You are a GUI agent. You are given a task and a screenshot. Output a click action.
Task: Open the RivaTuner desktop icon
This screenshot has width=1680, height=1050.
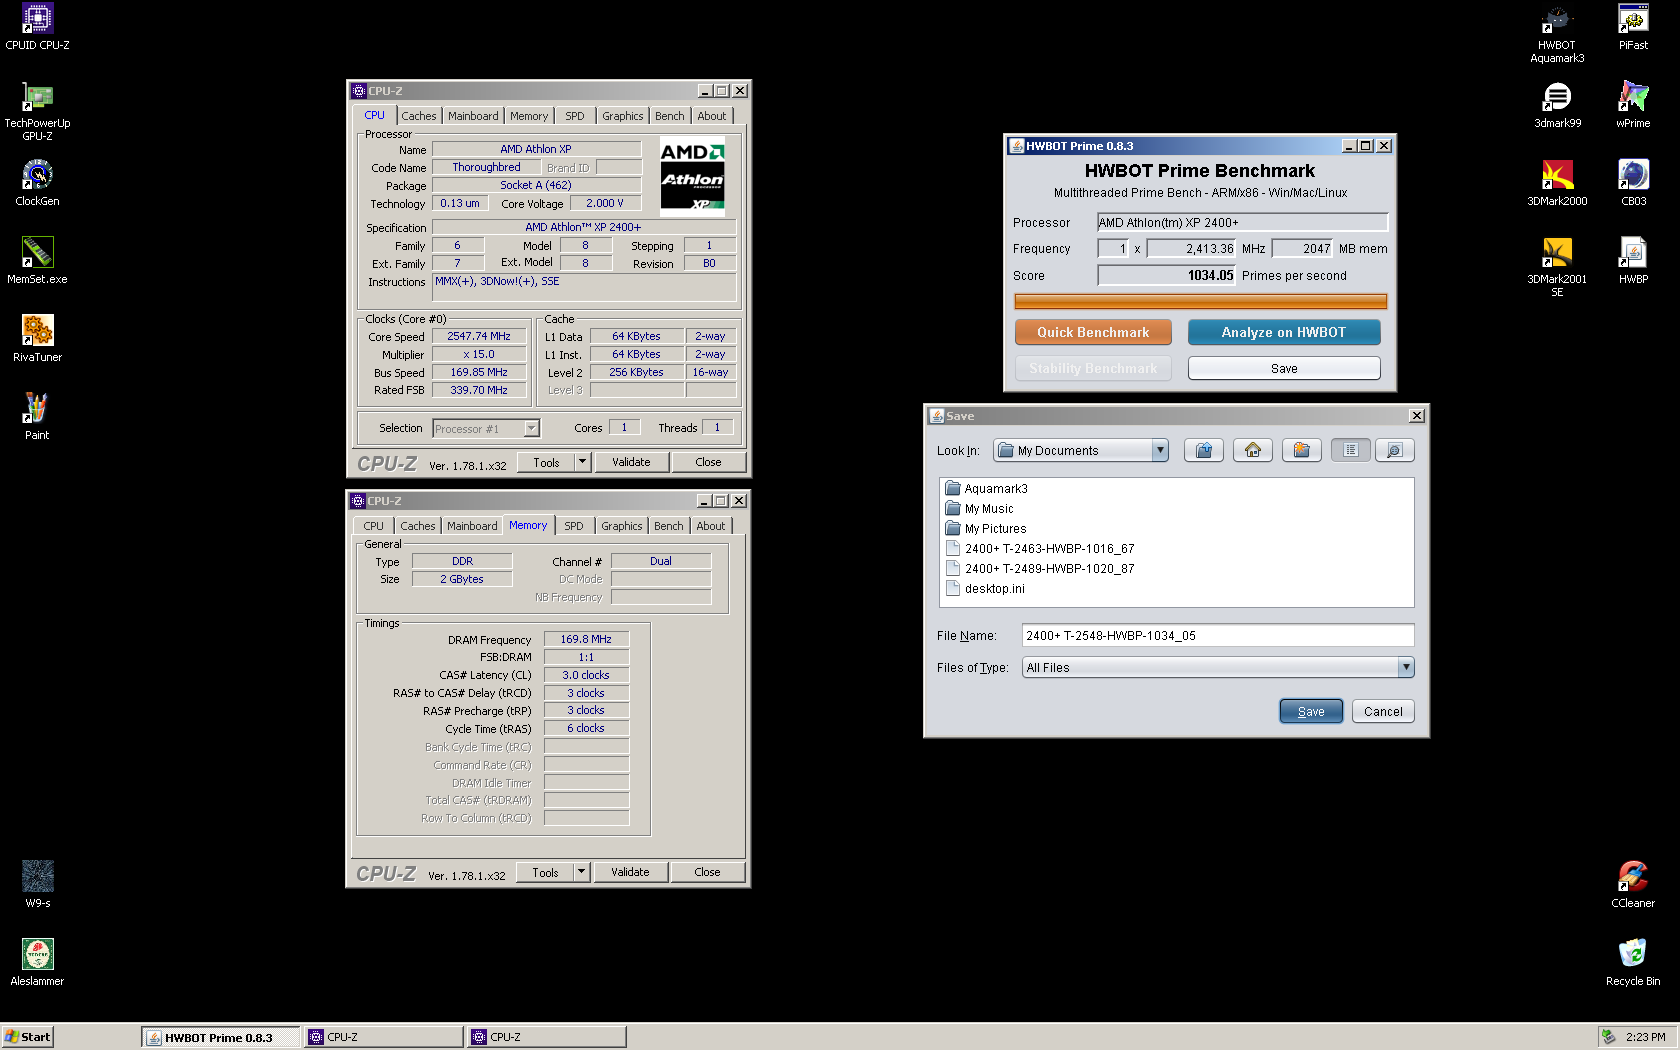[x=37, y=339]
